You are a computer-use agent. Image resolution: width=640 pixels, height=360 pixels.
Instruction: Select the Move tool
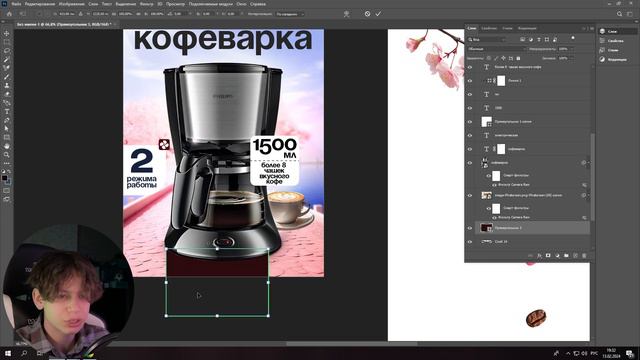(7, 33)
